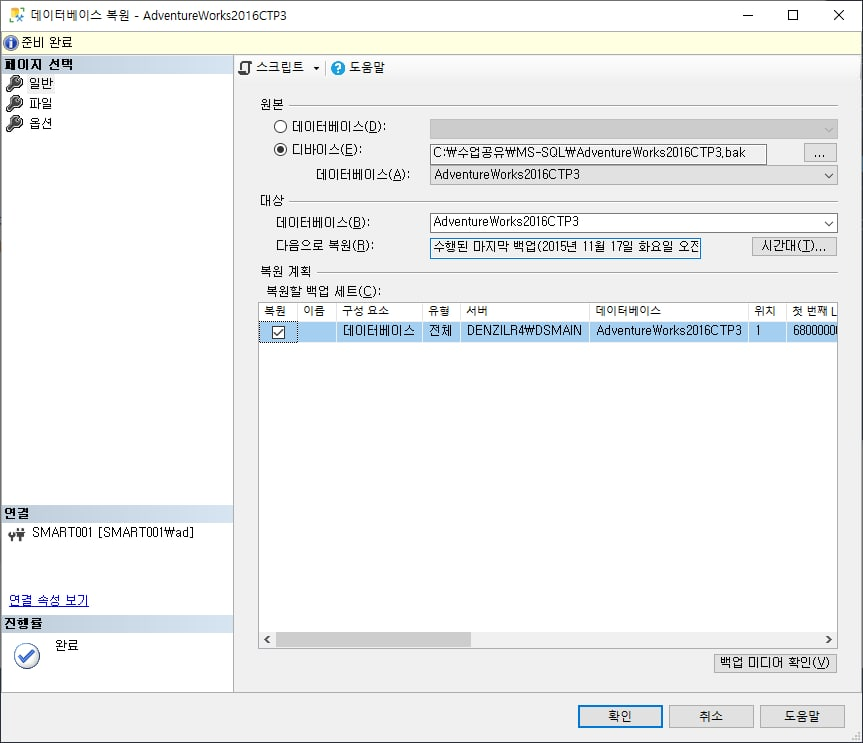The image size is (863, 743).
Task: Click the 복원 column header
Action: (278, 311)
